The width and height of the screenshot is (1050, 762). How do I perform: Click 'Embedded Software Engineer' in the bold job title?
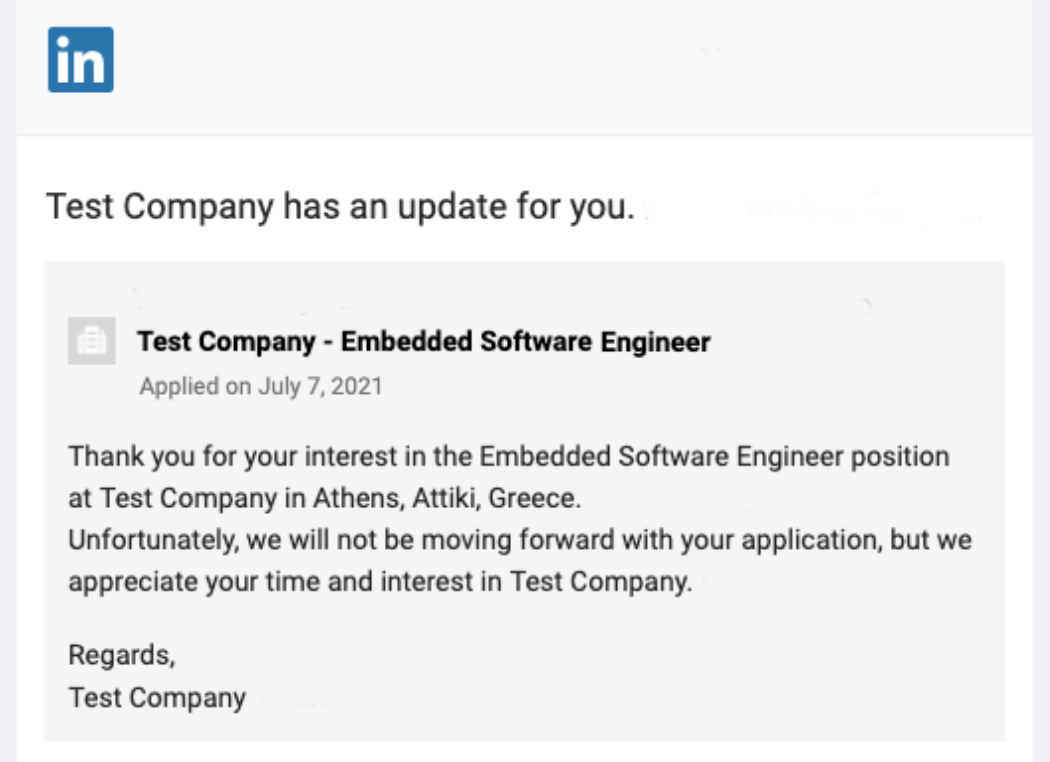tap(526, 341)
